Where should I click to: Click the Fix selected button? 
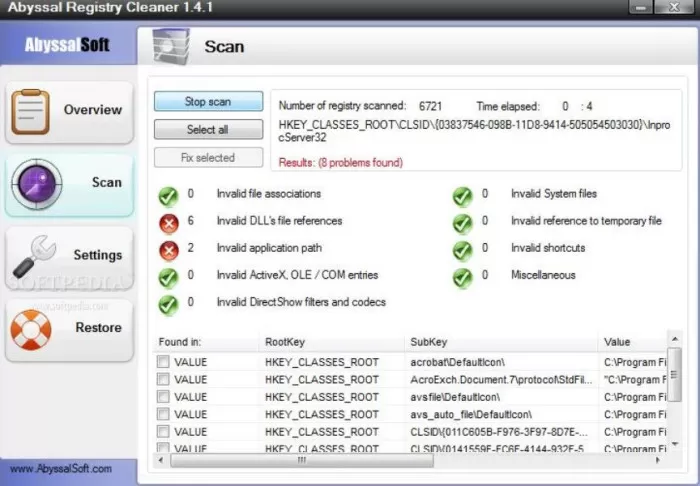tap(208, 158)
